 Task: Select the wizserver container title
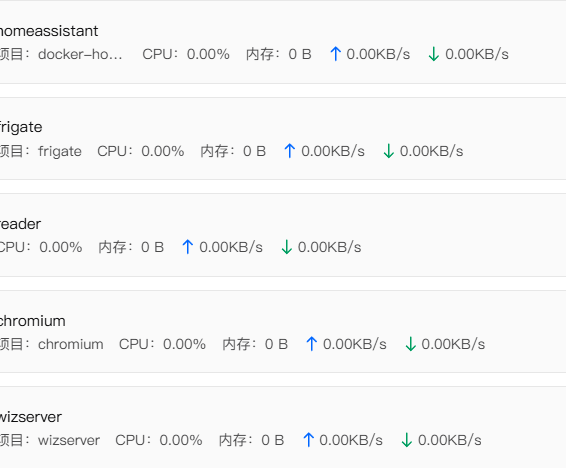(x=31, y=417)
